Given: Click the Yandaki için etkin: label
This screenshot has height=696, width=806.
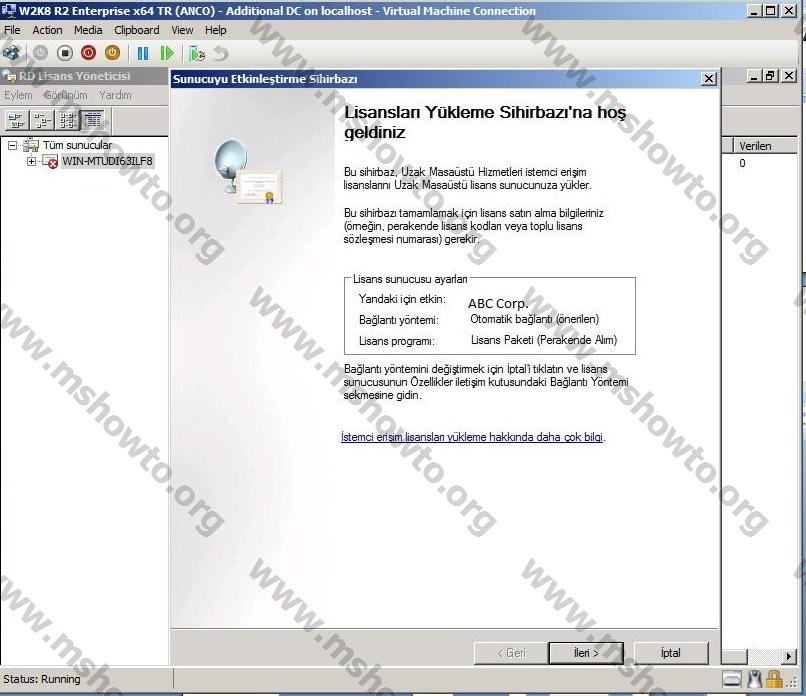Looking at the screenshot, I should [x=402, y=299].
